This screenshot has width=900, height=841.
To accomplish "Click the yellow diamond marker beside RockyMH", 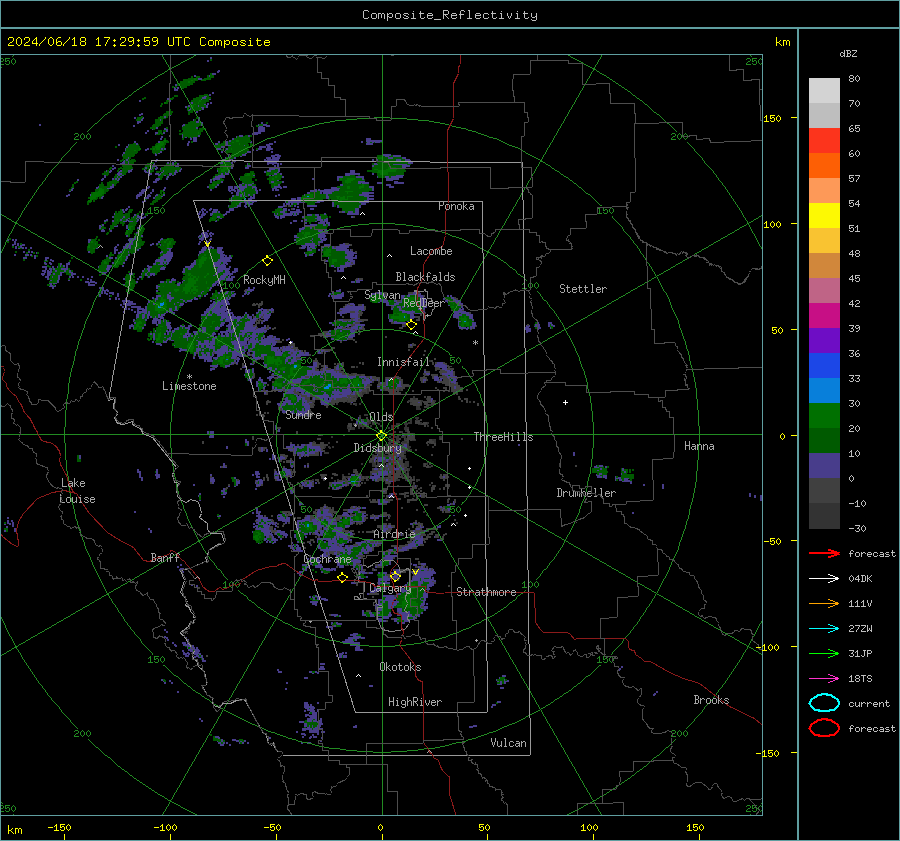I will tap(267, 261).
